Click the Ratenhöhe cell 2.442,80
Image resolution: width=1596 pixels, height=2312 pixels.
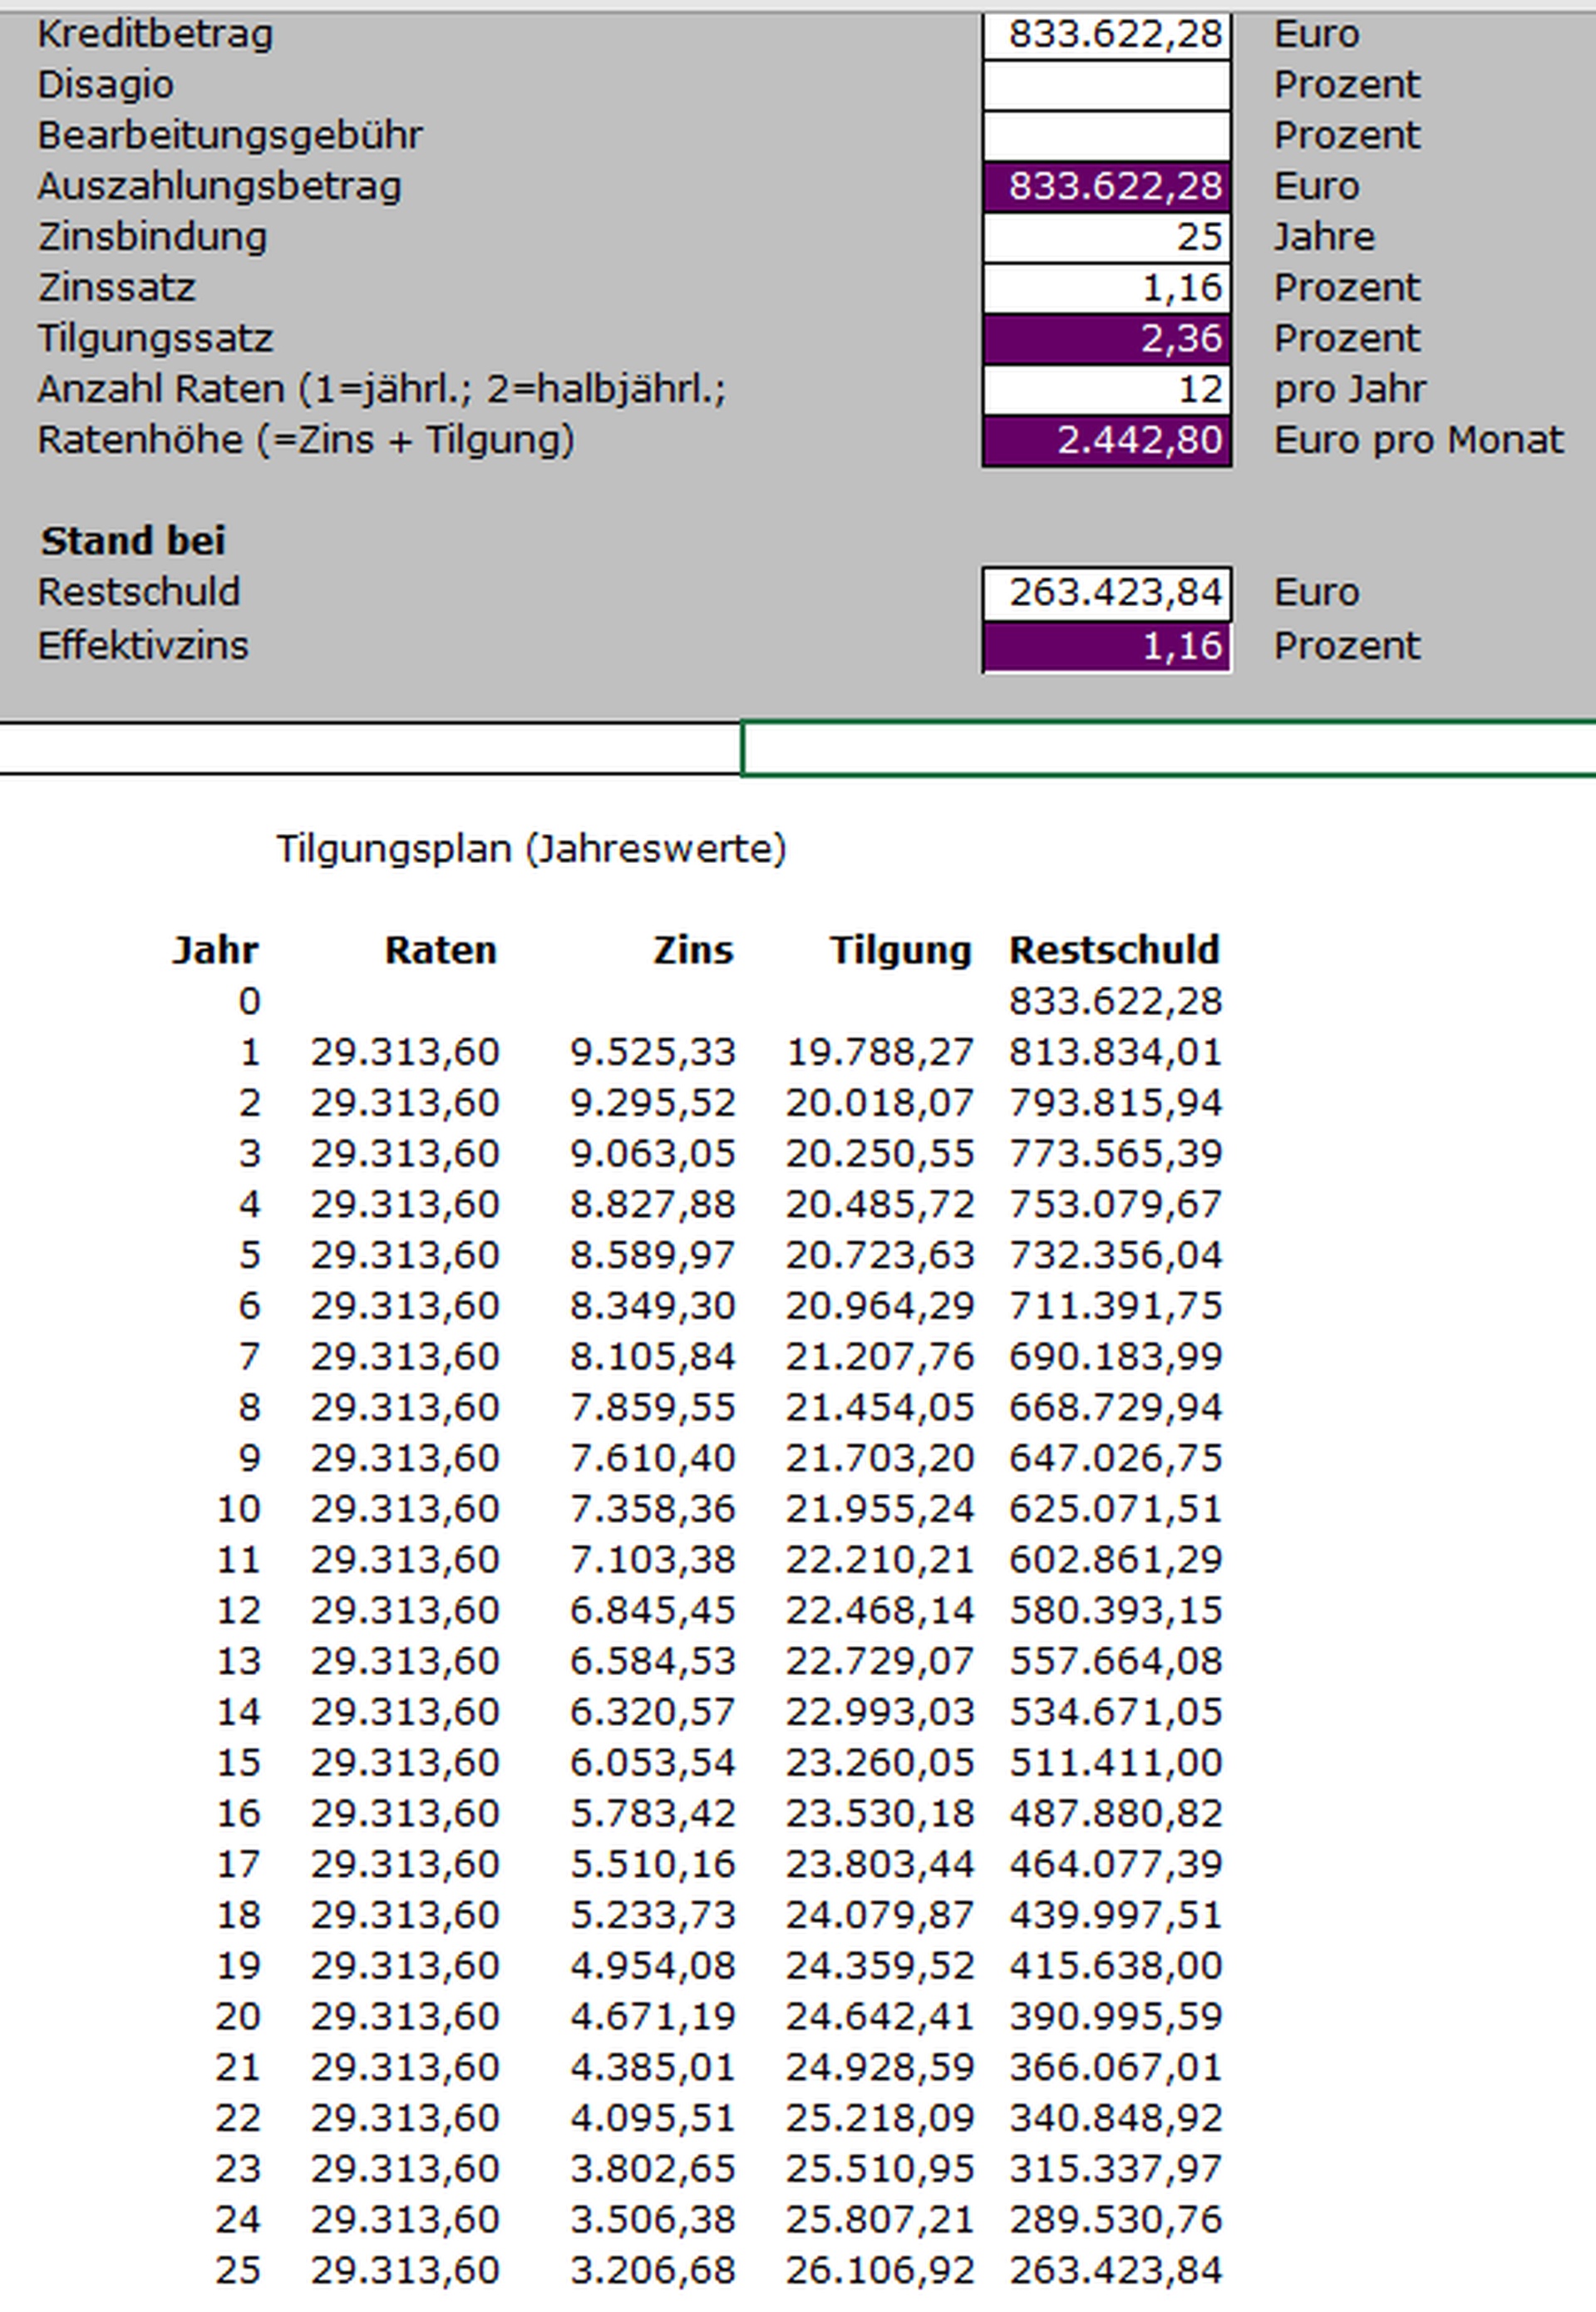click(1106, 441)
